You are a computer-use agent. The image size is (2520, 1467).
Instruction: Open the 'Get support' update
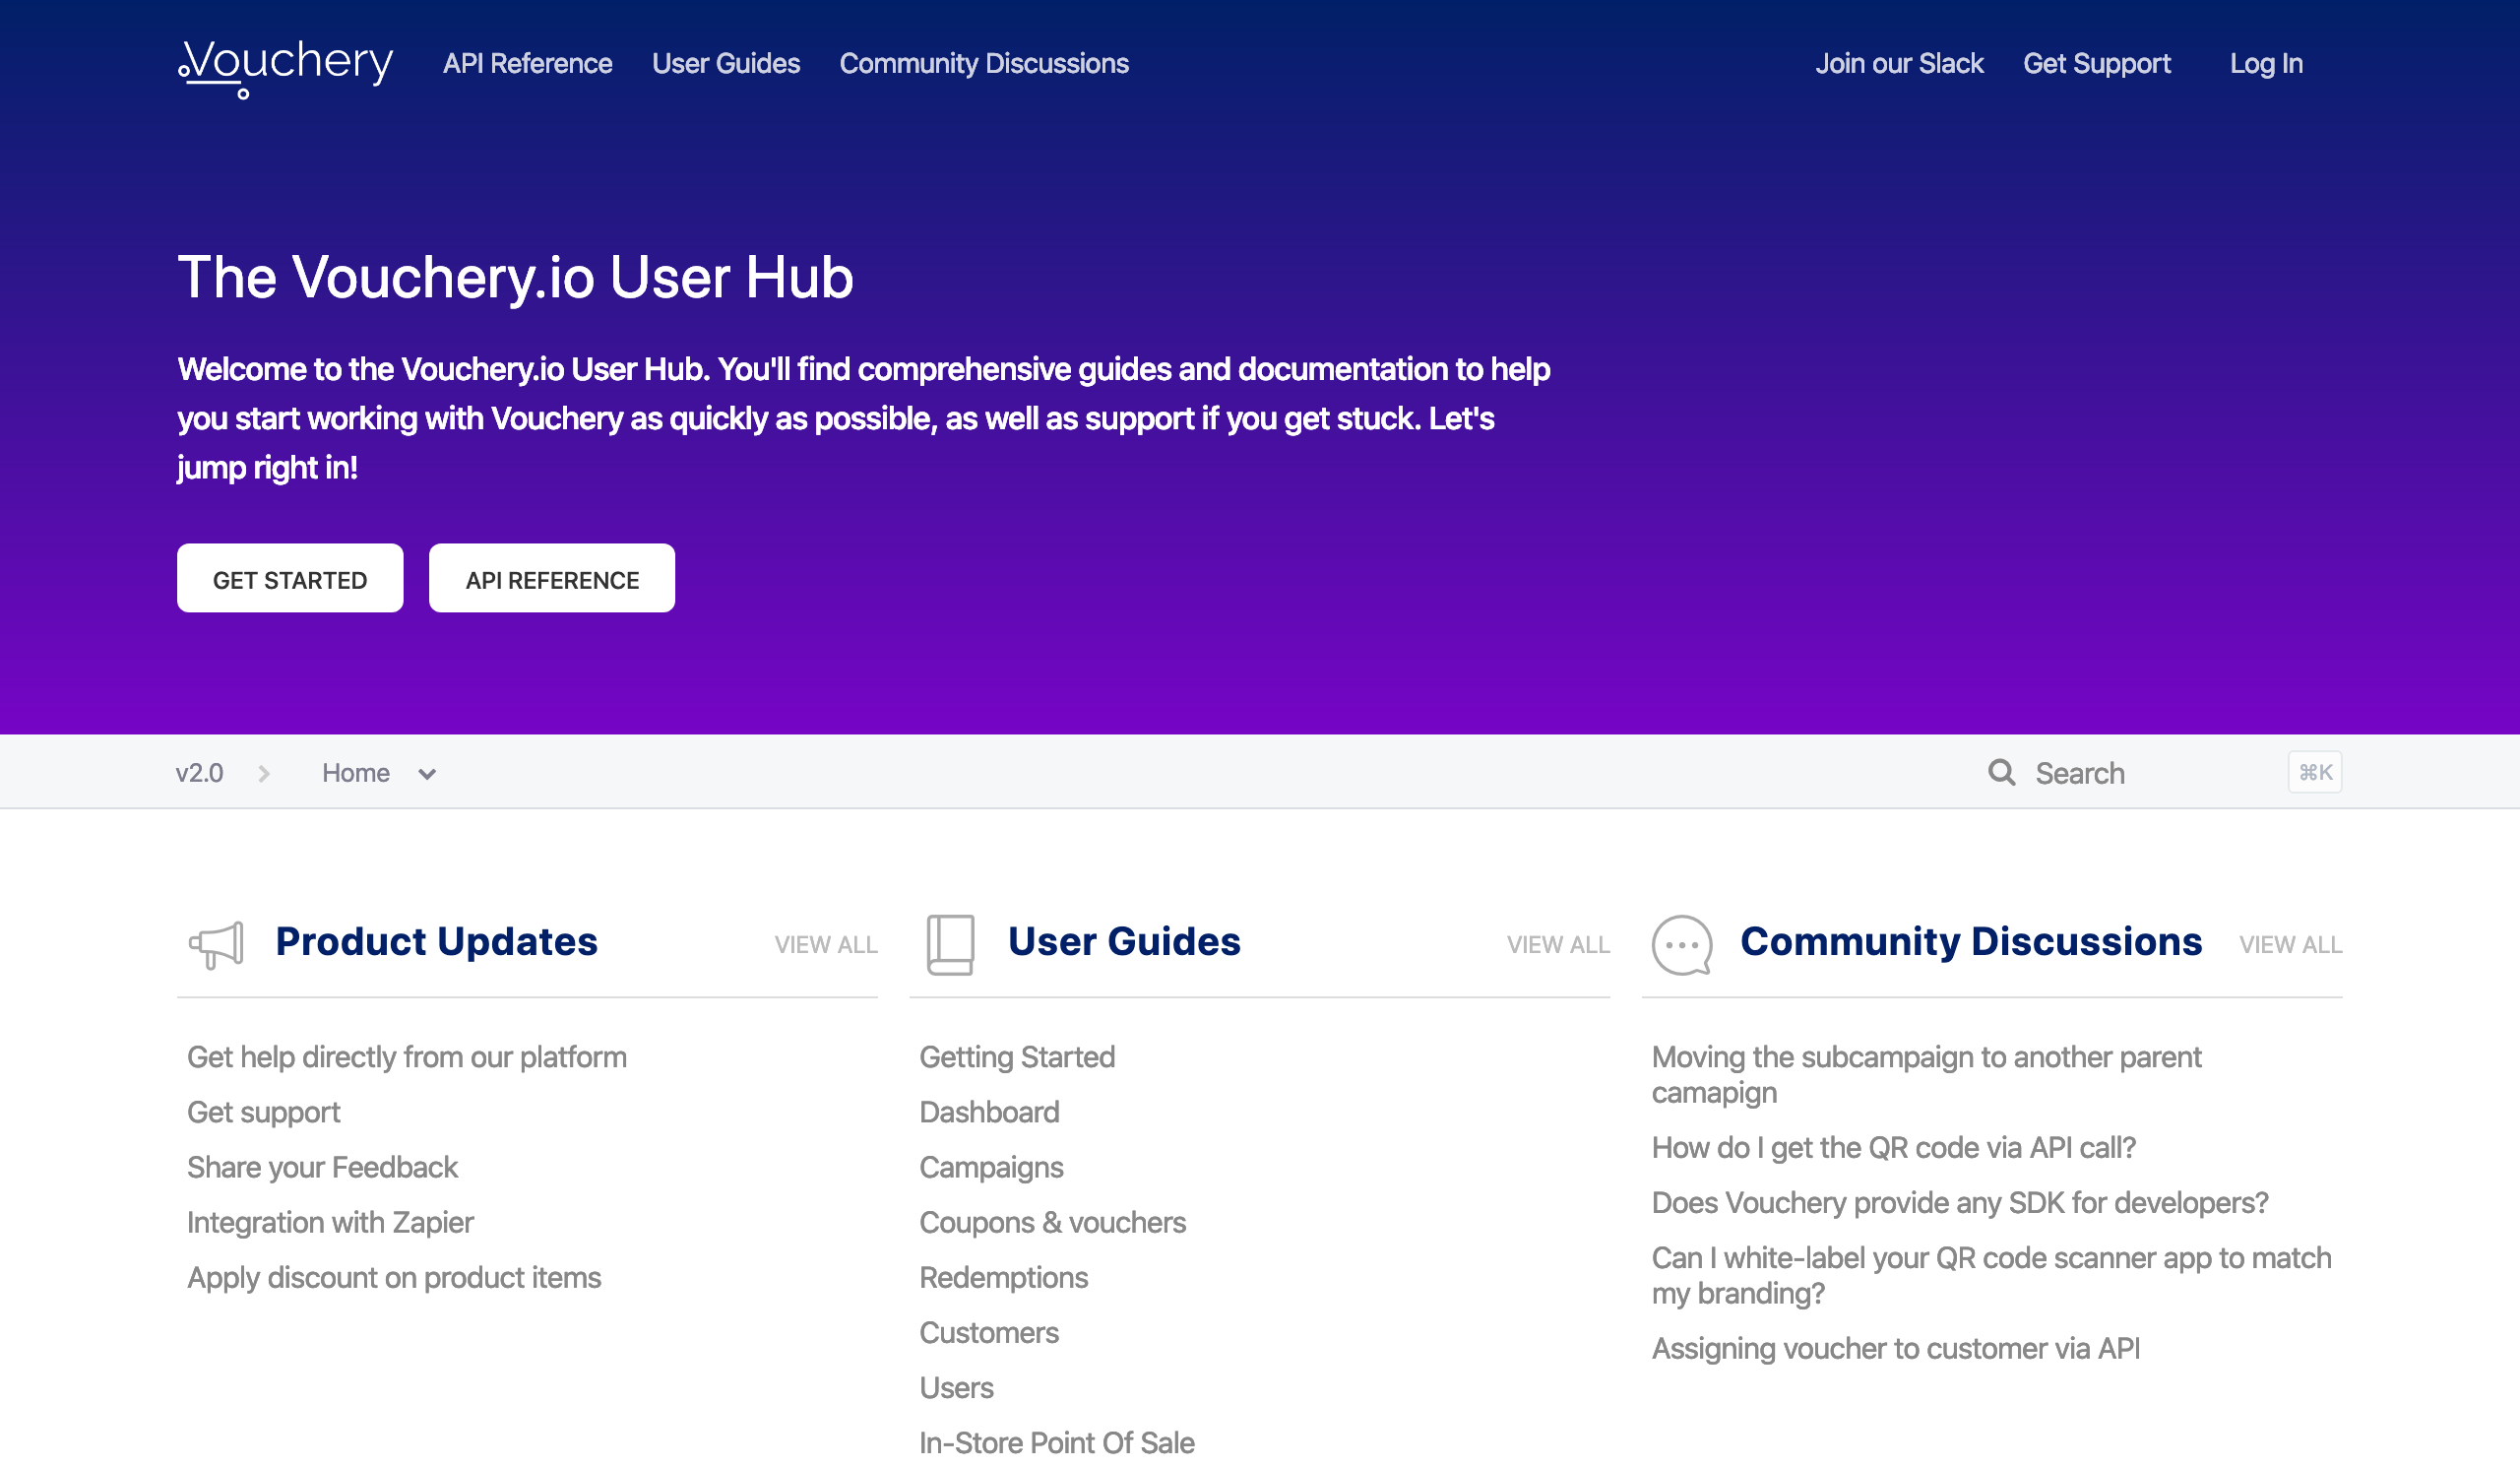tap(264, 1112)
